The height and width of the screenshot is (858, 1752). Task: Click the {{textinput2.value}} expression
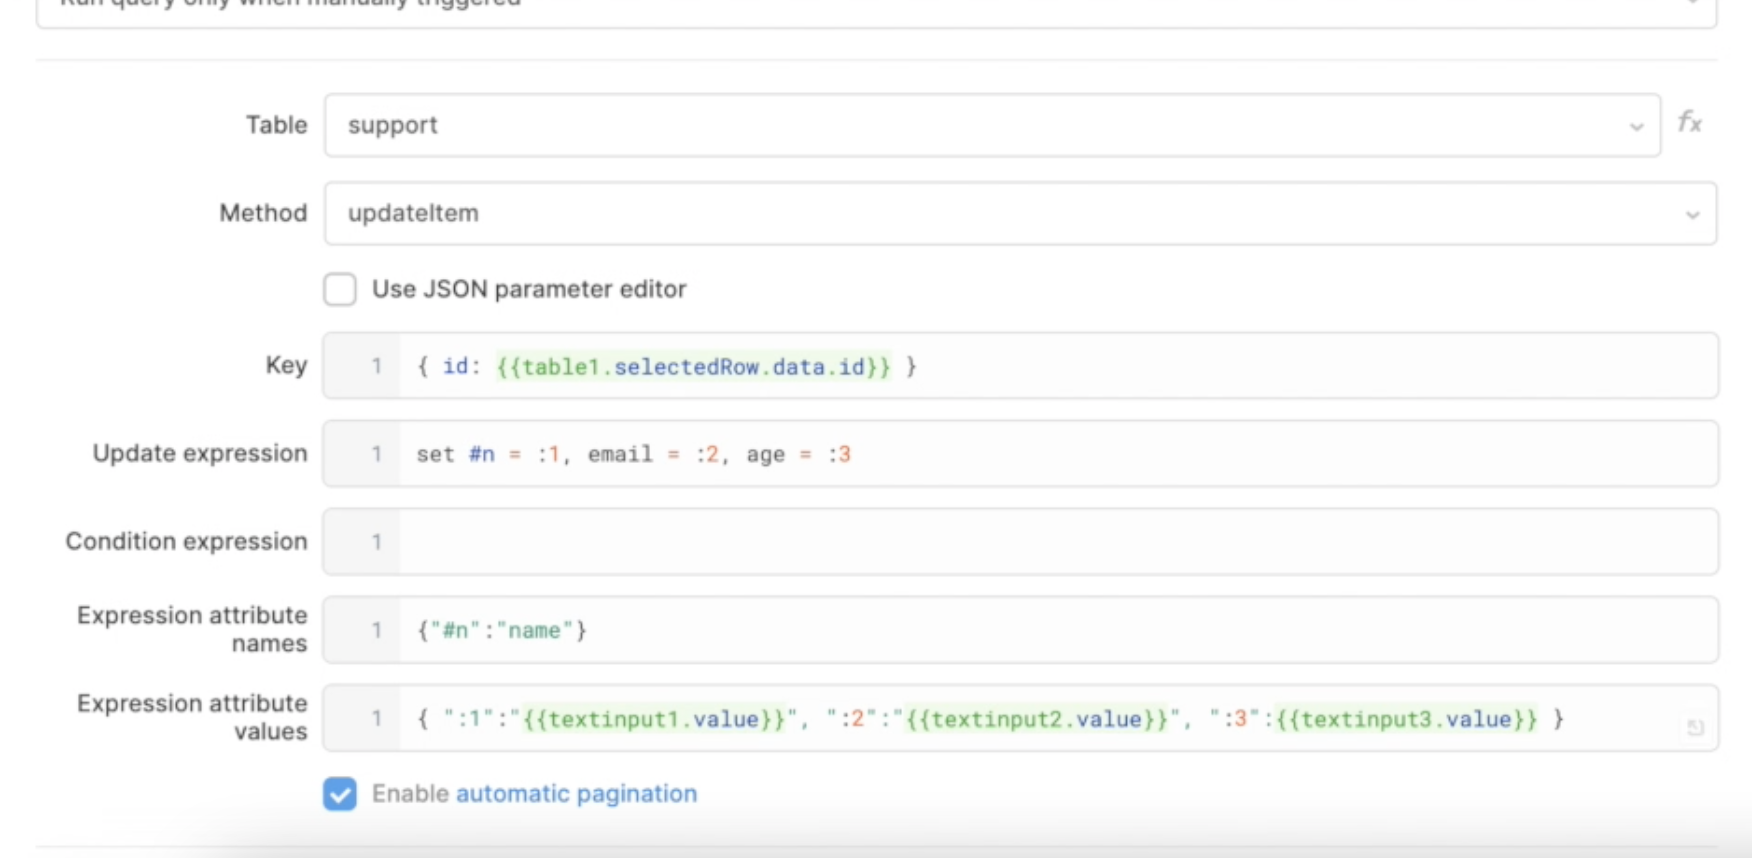click(x=1037, y=719)
